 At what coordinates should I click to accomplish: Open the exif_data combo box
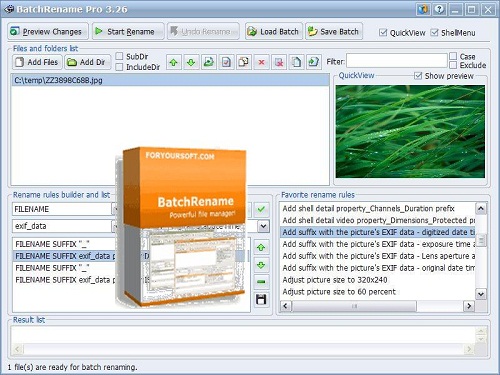pos(65,226)
